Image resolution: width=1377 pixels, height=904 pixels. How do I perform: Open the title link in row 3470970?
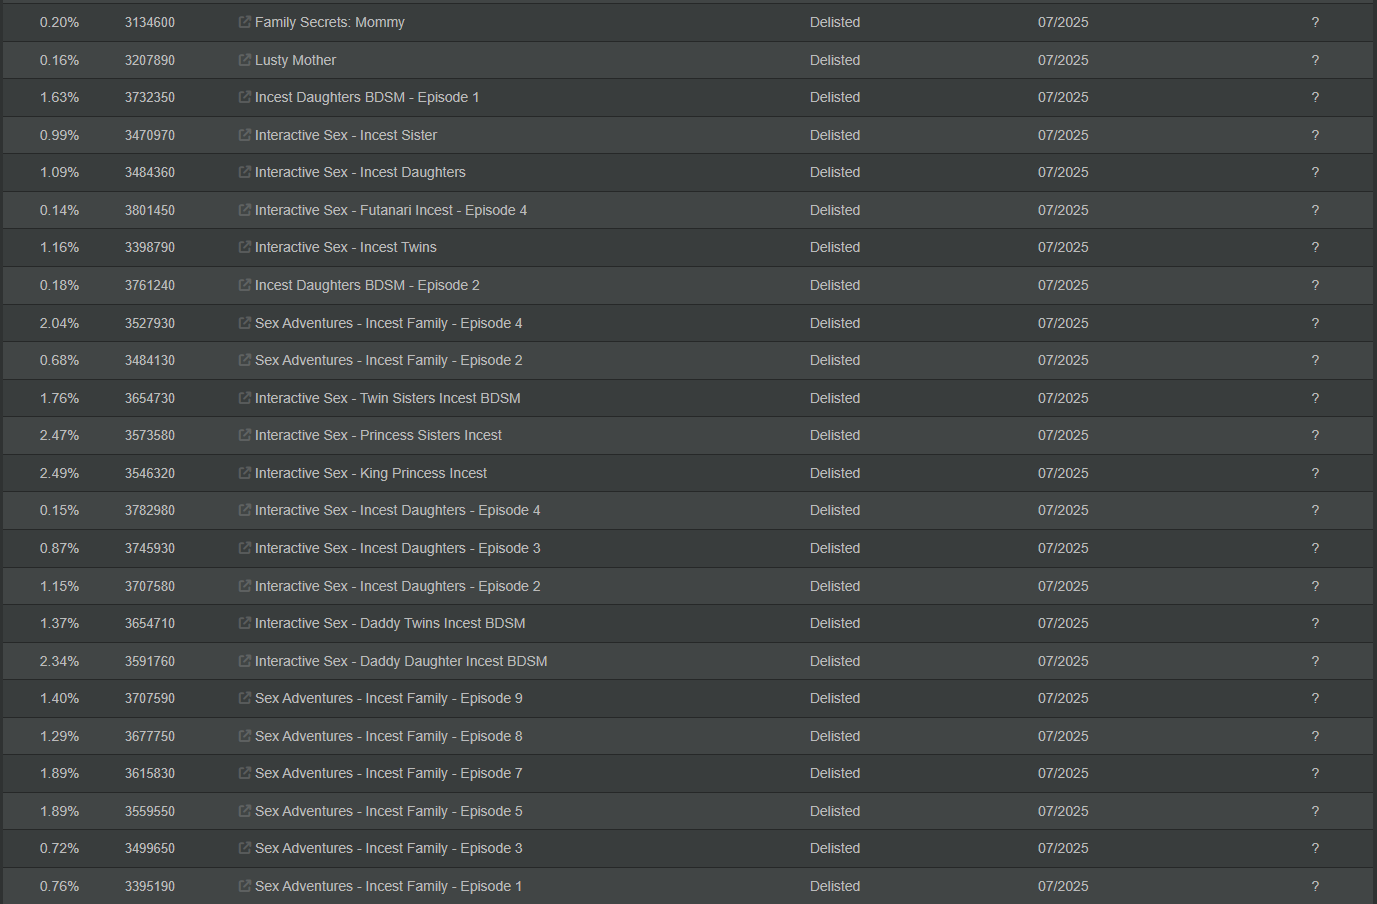point(345,135)
